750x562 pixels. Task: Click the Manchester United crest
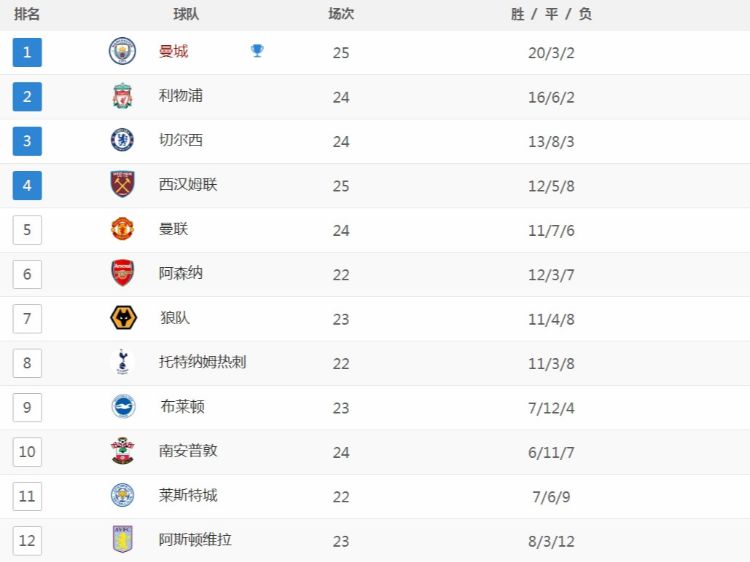coord(122,229)
